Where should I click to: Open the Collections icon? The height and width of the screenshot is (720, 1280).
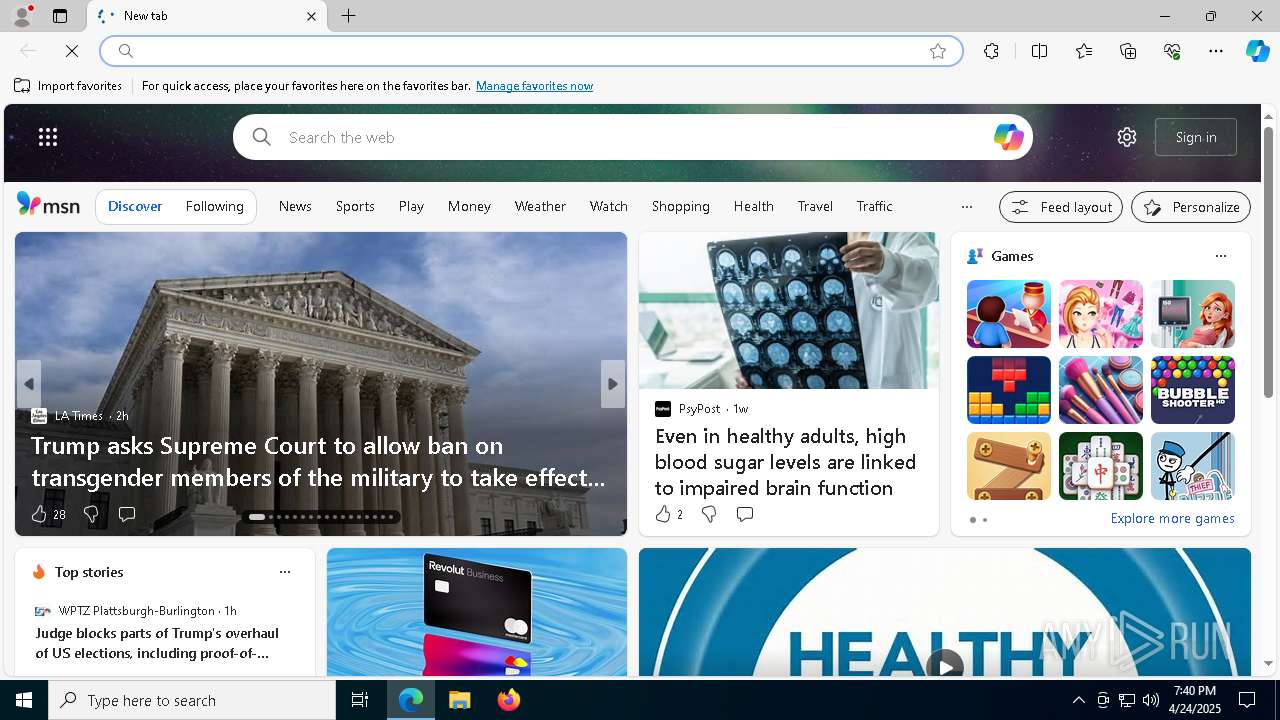click(x=1128, y=51)
